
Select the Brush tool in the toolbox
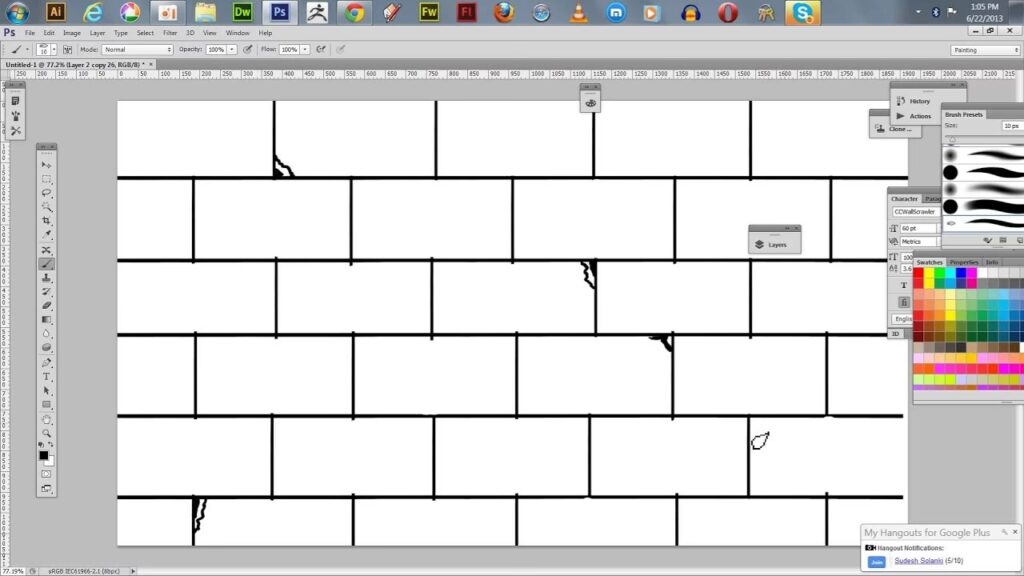pyautogui.click(x=47, y=264)
